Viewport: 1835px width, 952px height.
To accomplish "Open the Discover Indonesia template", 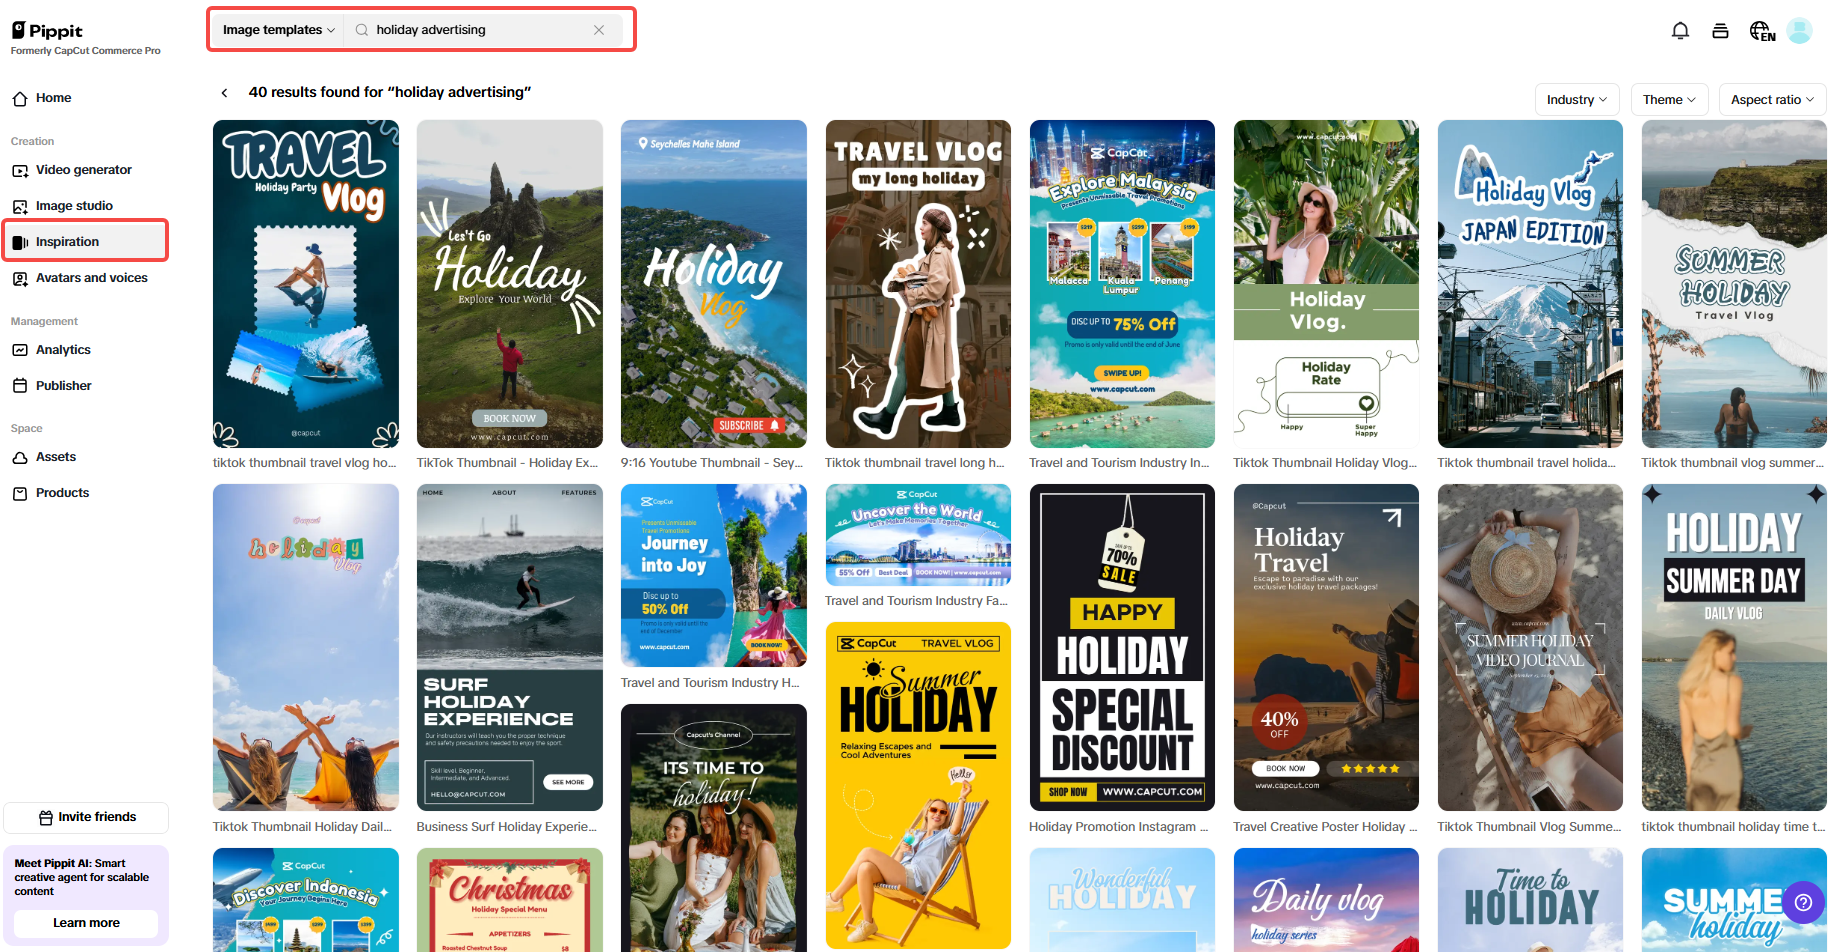I will point(306,900).
